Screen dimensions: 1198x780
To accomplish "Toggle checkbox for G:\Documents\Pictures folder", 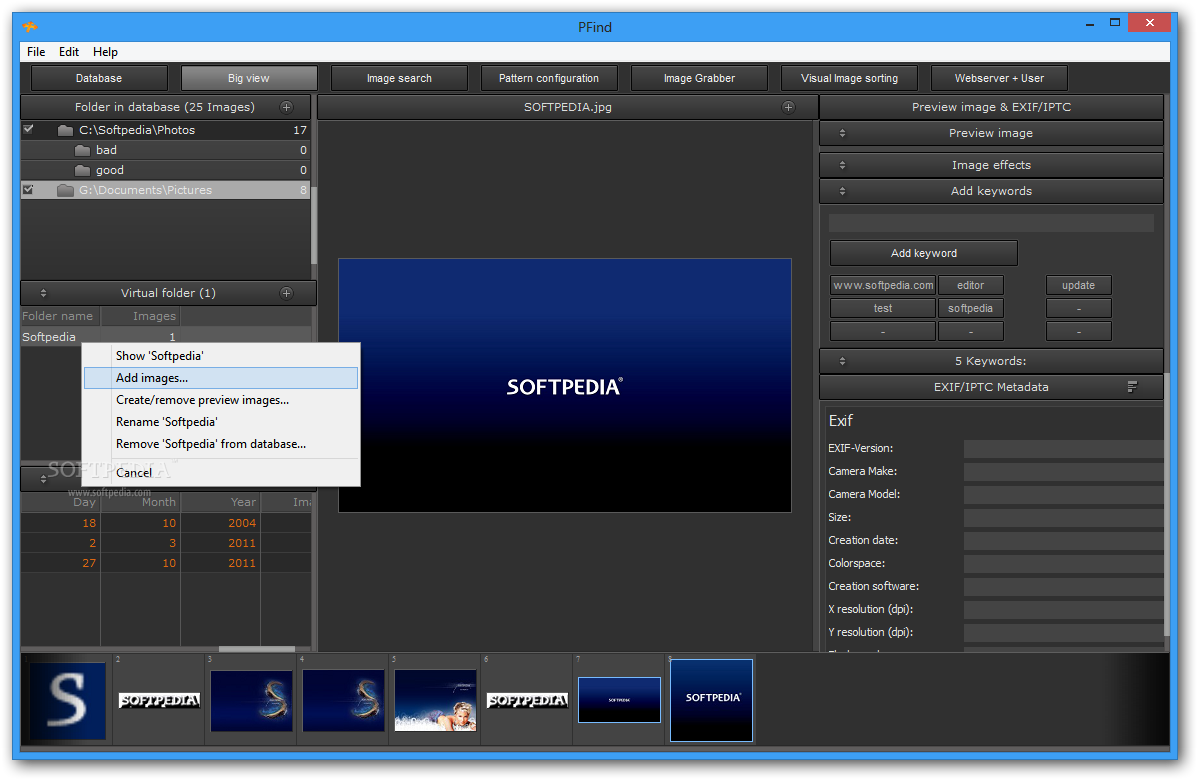I will 28,189.
